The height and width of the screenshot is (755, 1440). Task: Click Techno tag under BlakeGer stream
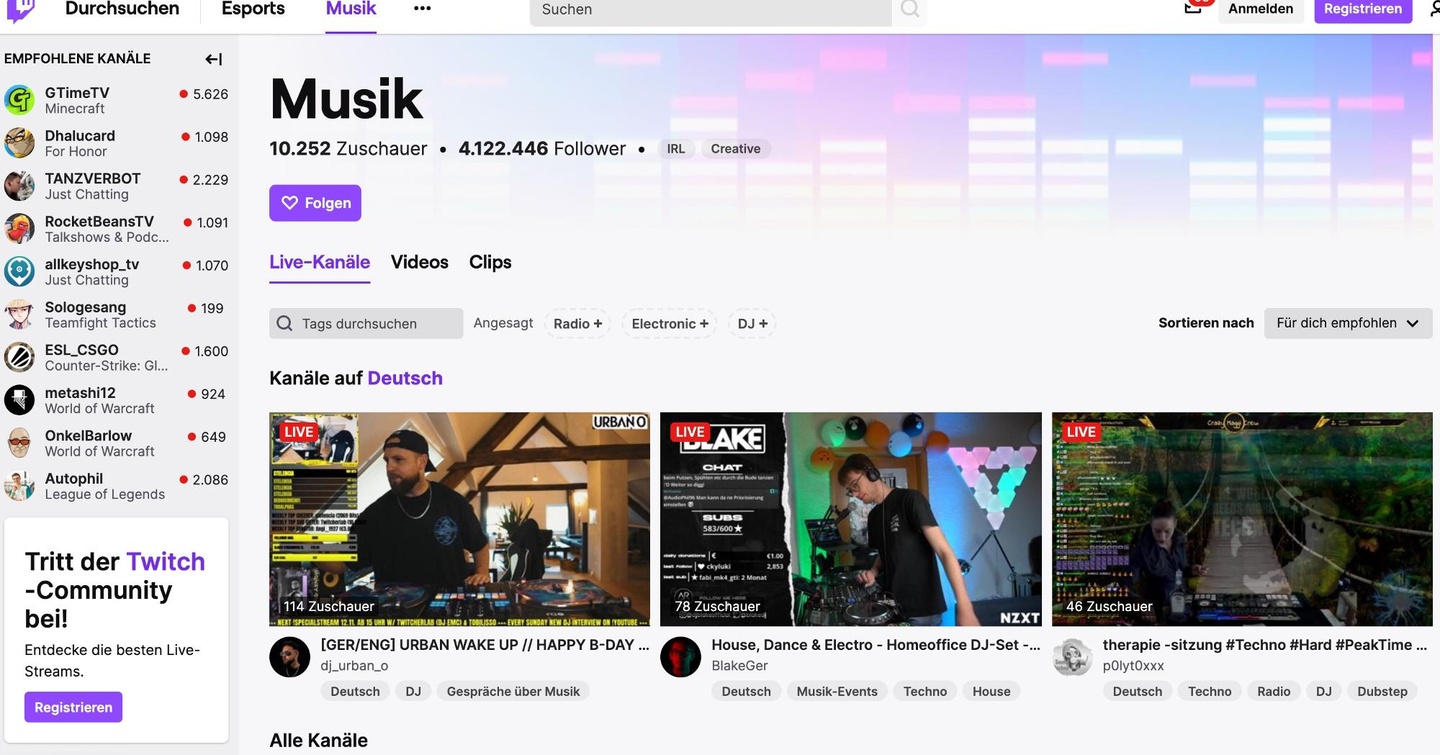925,691
